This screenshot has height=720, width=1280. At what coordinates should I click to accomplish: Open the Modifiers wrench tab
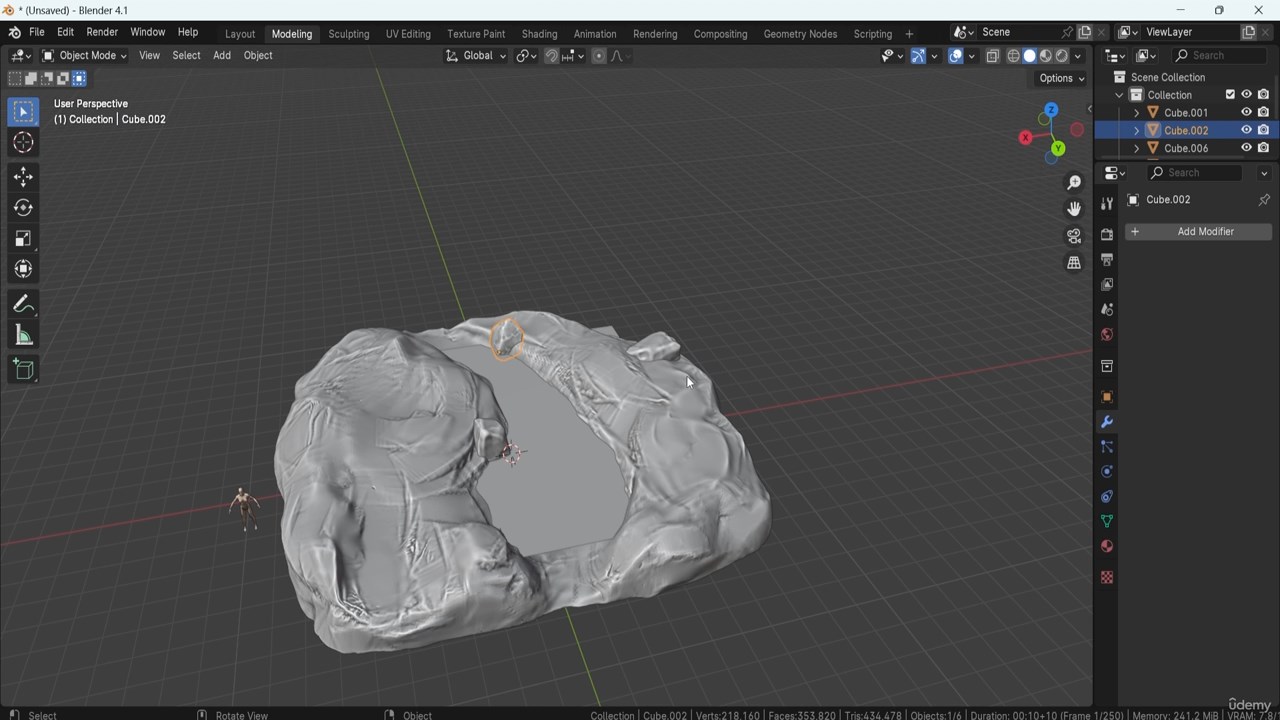pyautogui.click(x=1107, y=422)
